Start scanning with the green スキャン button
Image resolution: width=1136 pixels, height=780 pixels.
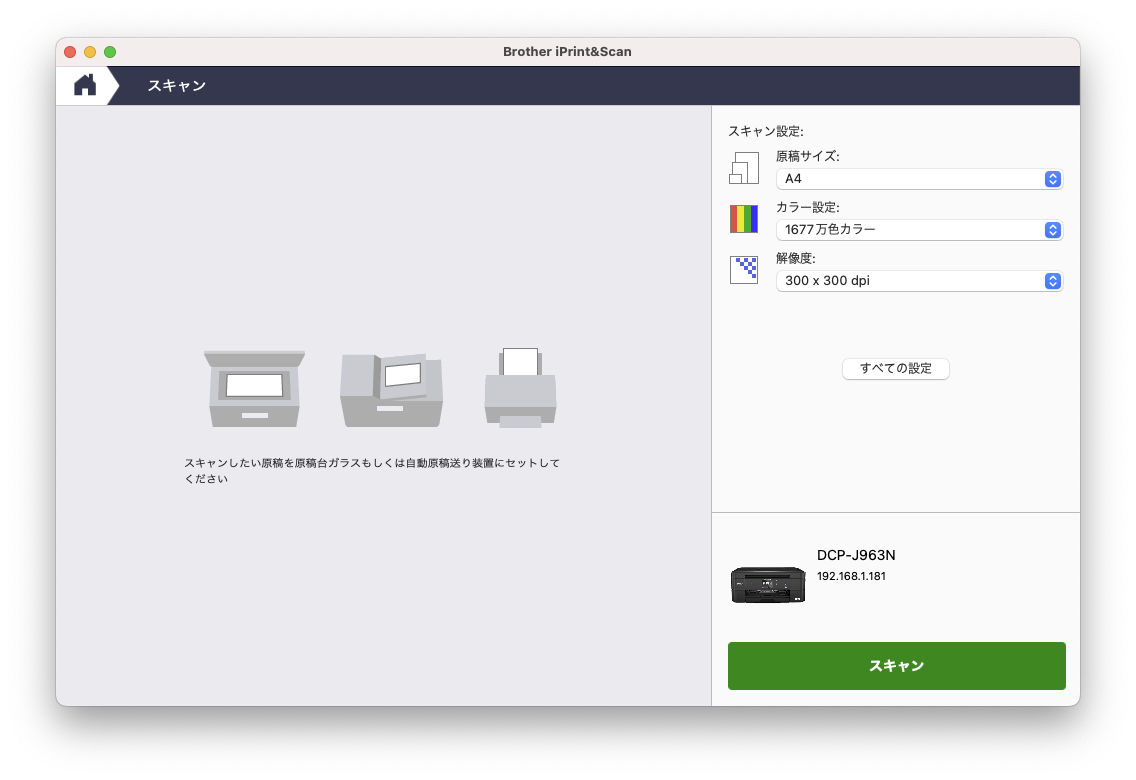pos(897,666)
